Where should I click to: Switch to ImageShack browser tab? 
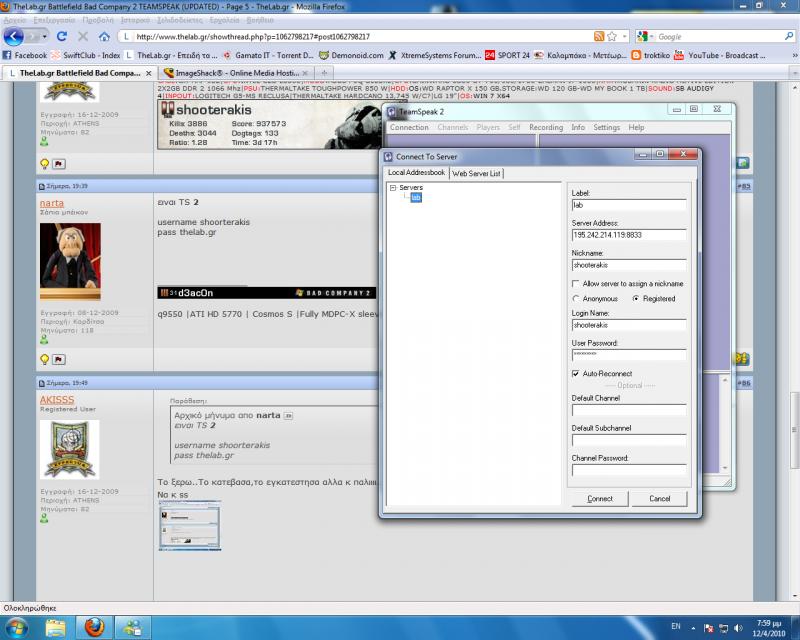[237, 73]
